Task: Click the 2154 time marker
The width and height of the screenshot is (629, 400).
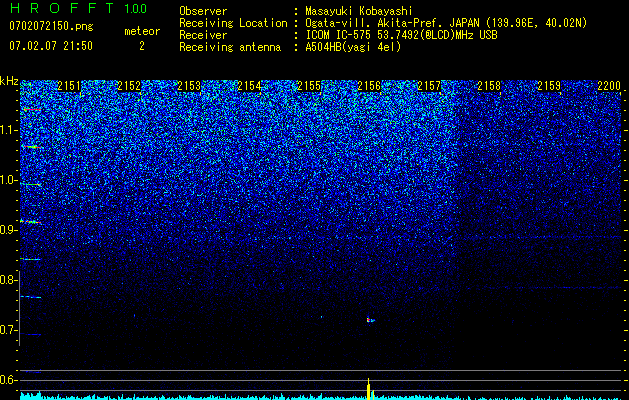Action: pos(249,86)
